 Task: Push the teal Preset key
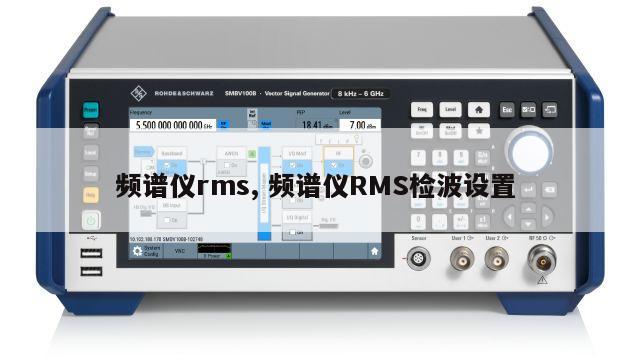click(x=90, y=110)
